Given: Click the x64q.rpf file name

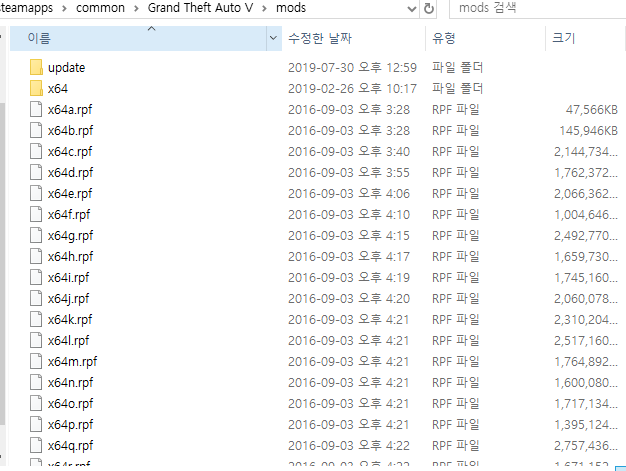Looking at the screenshot, I should (70, 446).
